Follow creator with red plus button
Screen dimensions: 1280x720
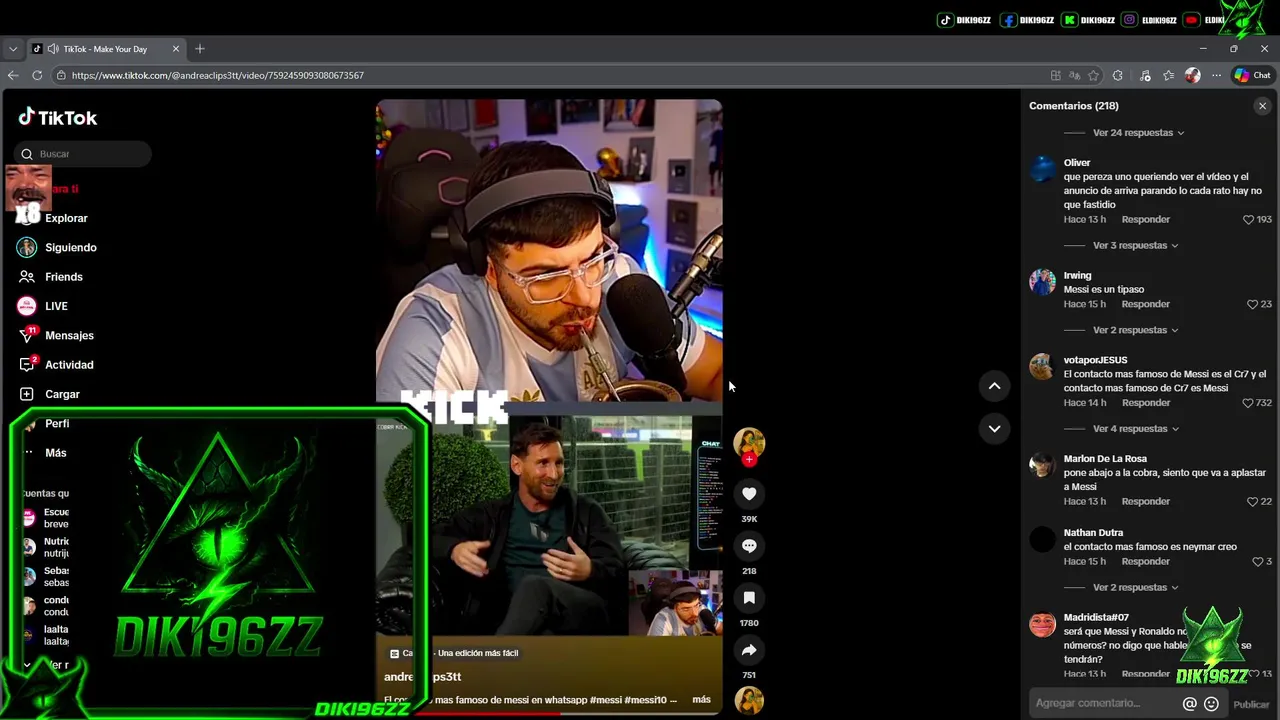pyautogui.click(x=749, y=460)
